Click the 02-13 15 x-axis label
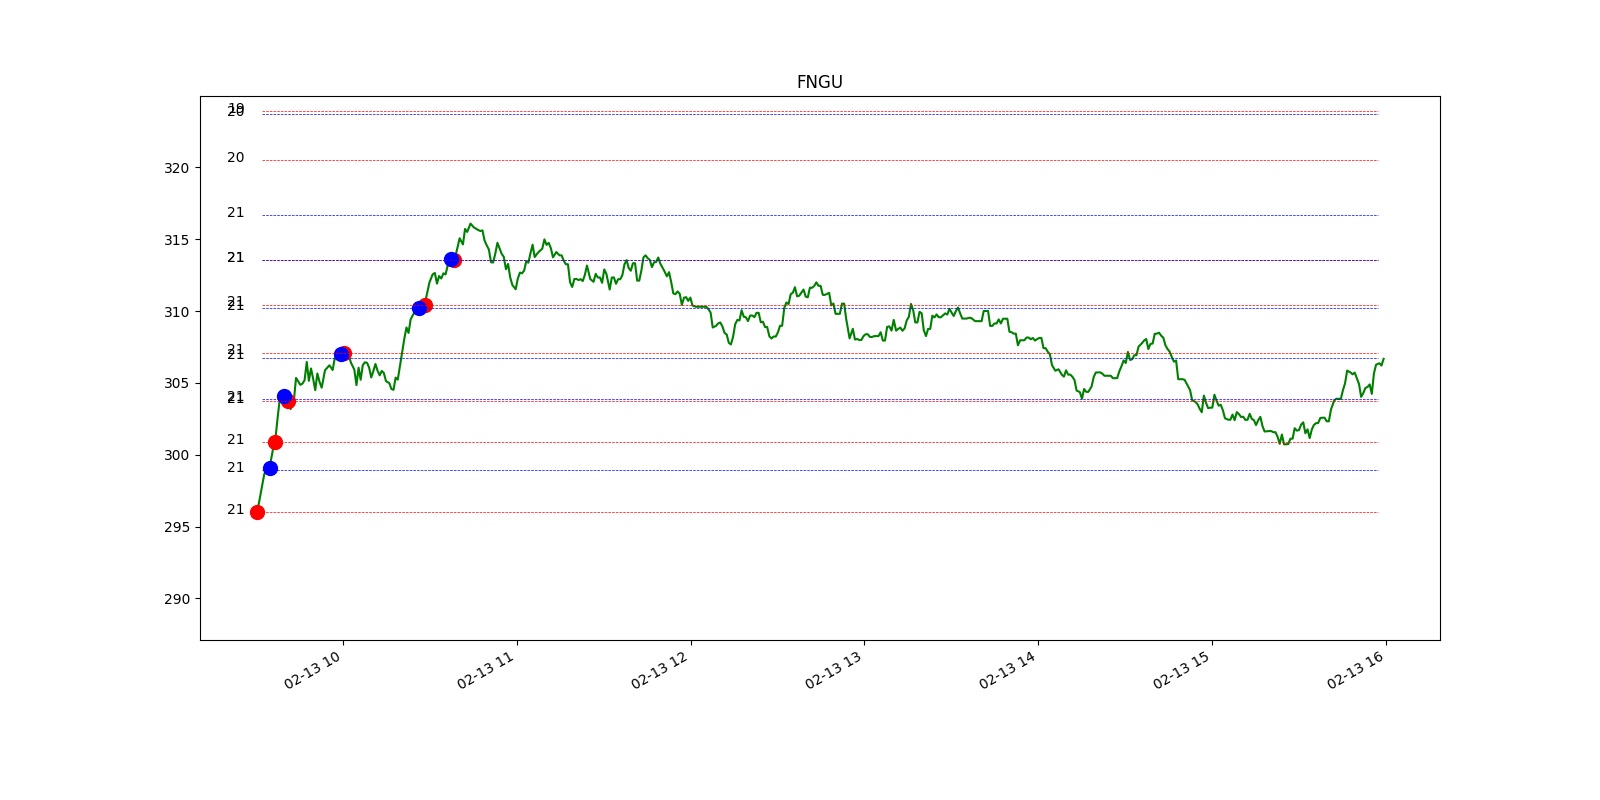The height and width of the screenshot is (800, 1600). tap(1182, 670)
